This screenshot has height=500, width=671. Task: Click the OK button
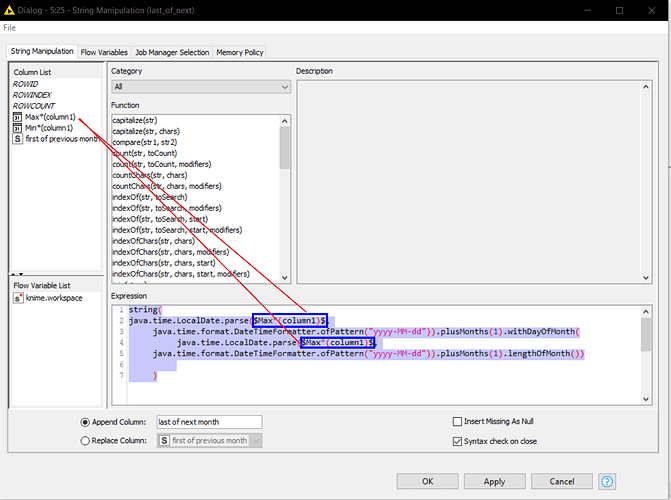(x=427, y=481)
